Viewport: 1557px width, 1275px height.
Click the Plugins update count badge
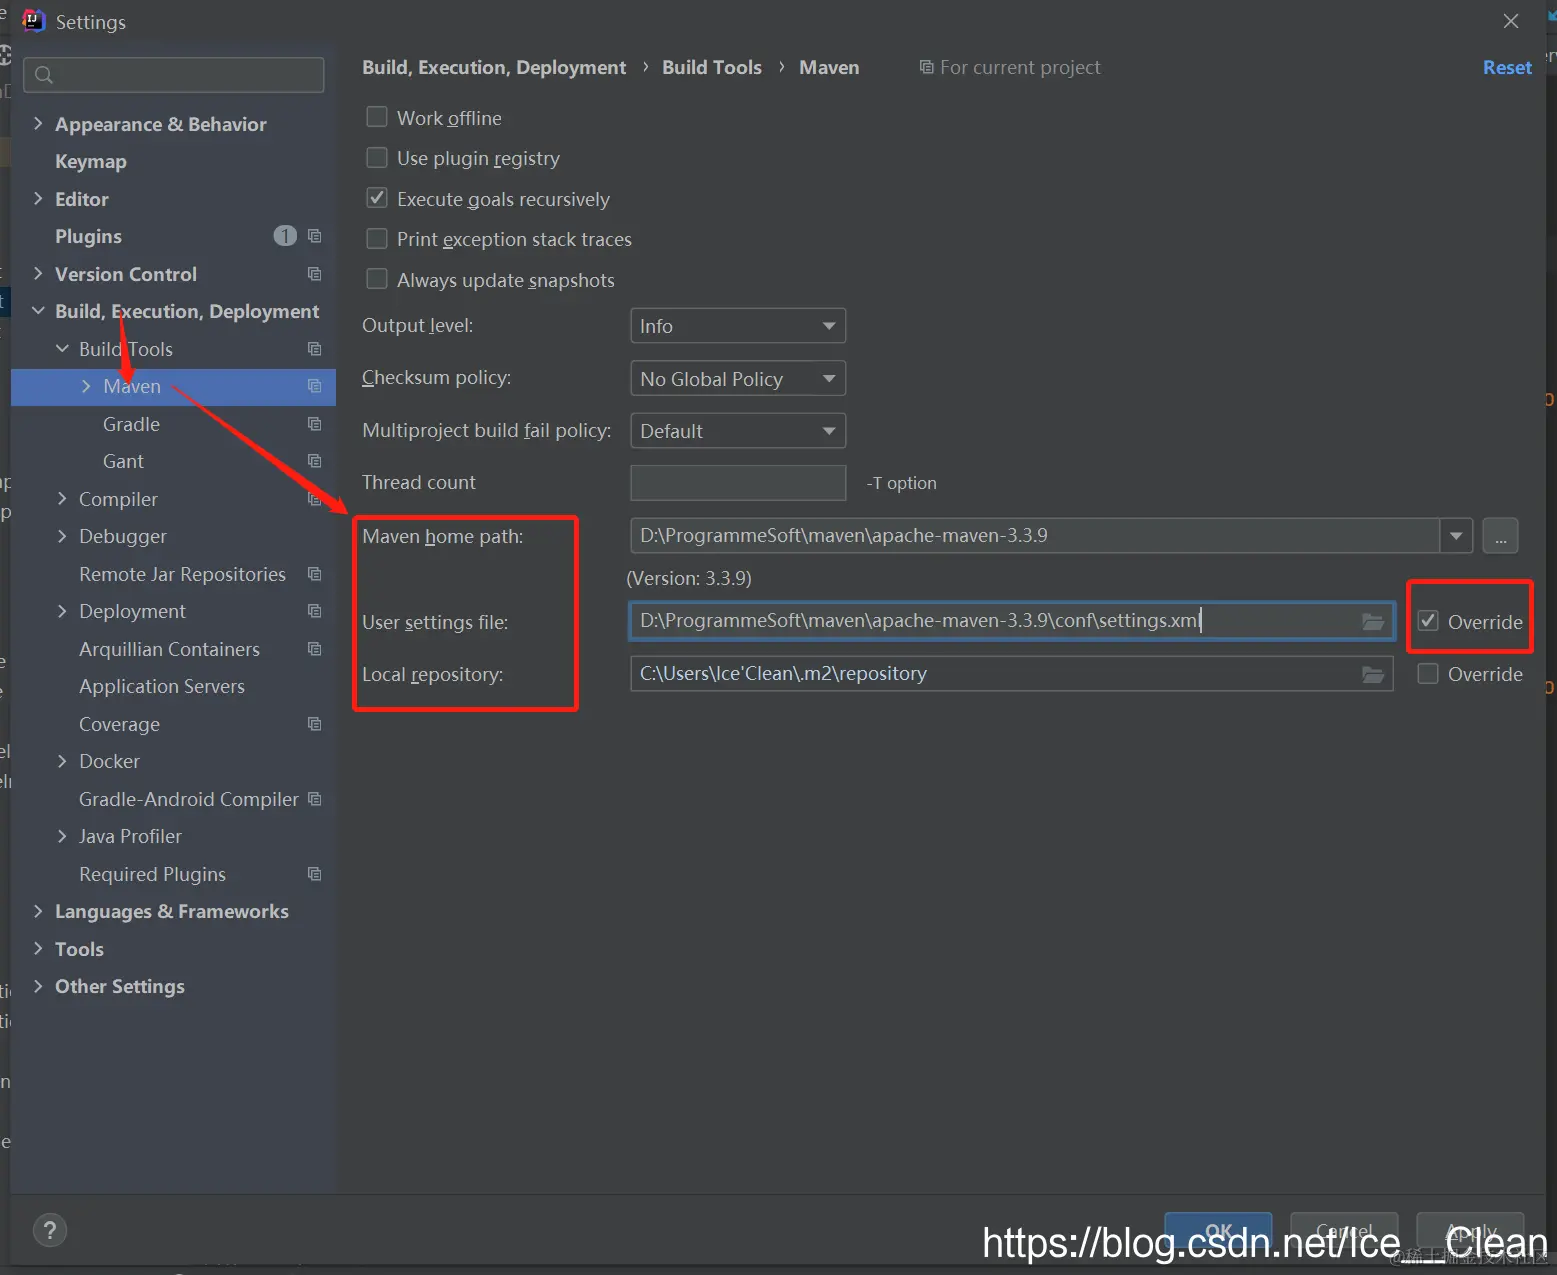pyautogui.click(x=285, y=236)
